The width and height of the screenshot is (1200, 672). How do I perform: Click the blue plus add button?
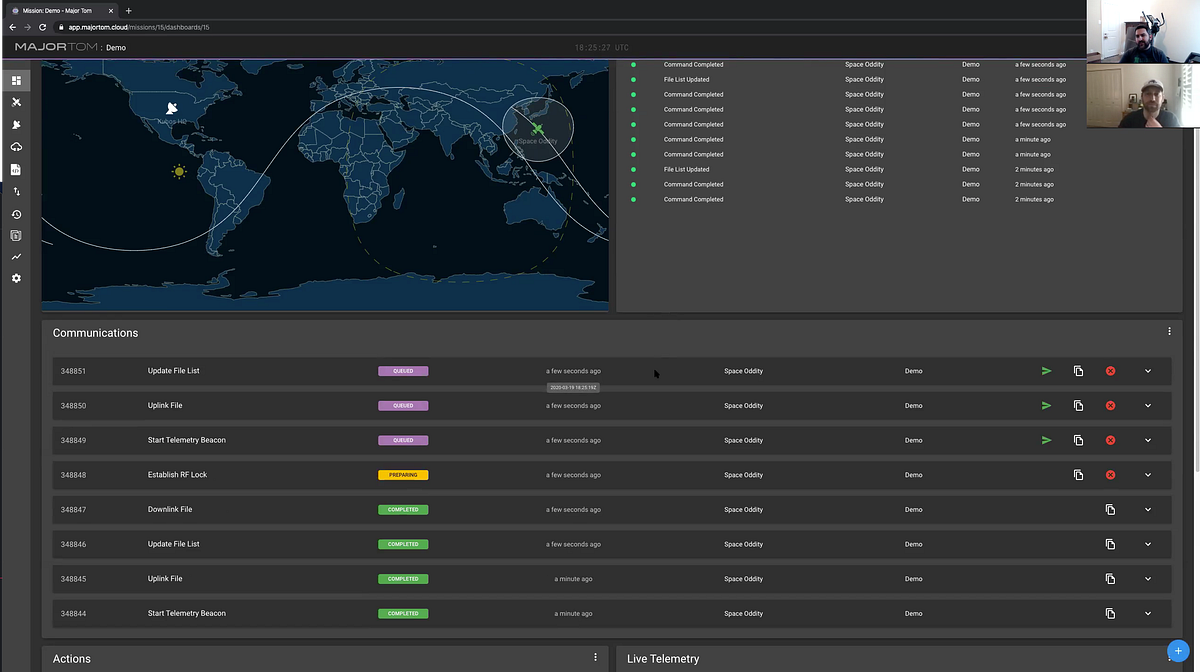click(x=1177, y=651)
